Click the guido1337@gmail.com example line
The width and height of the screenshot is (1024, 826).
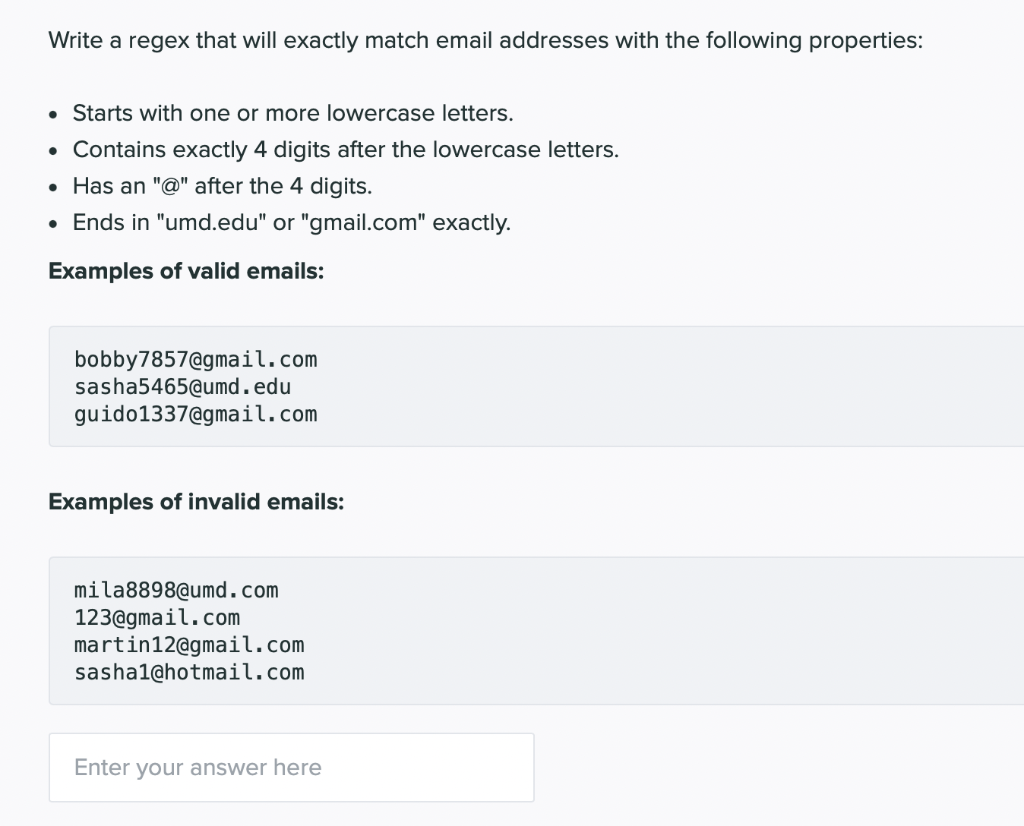195,413
